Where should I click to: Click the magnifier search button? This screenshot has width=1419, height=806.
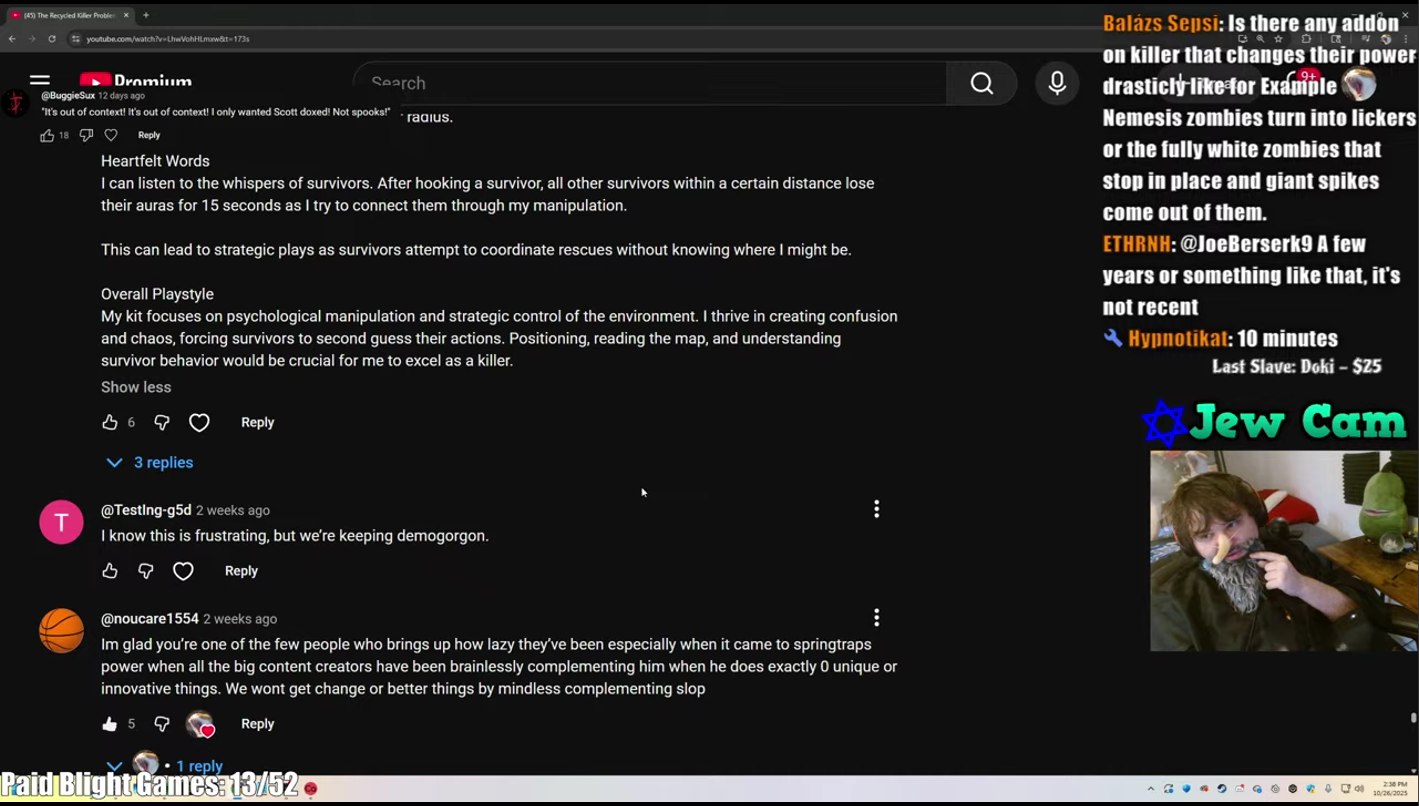pyautogui.click(x=982, y=83)
